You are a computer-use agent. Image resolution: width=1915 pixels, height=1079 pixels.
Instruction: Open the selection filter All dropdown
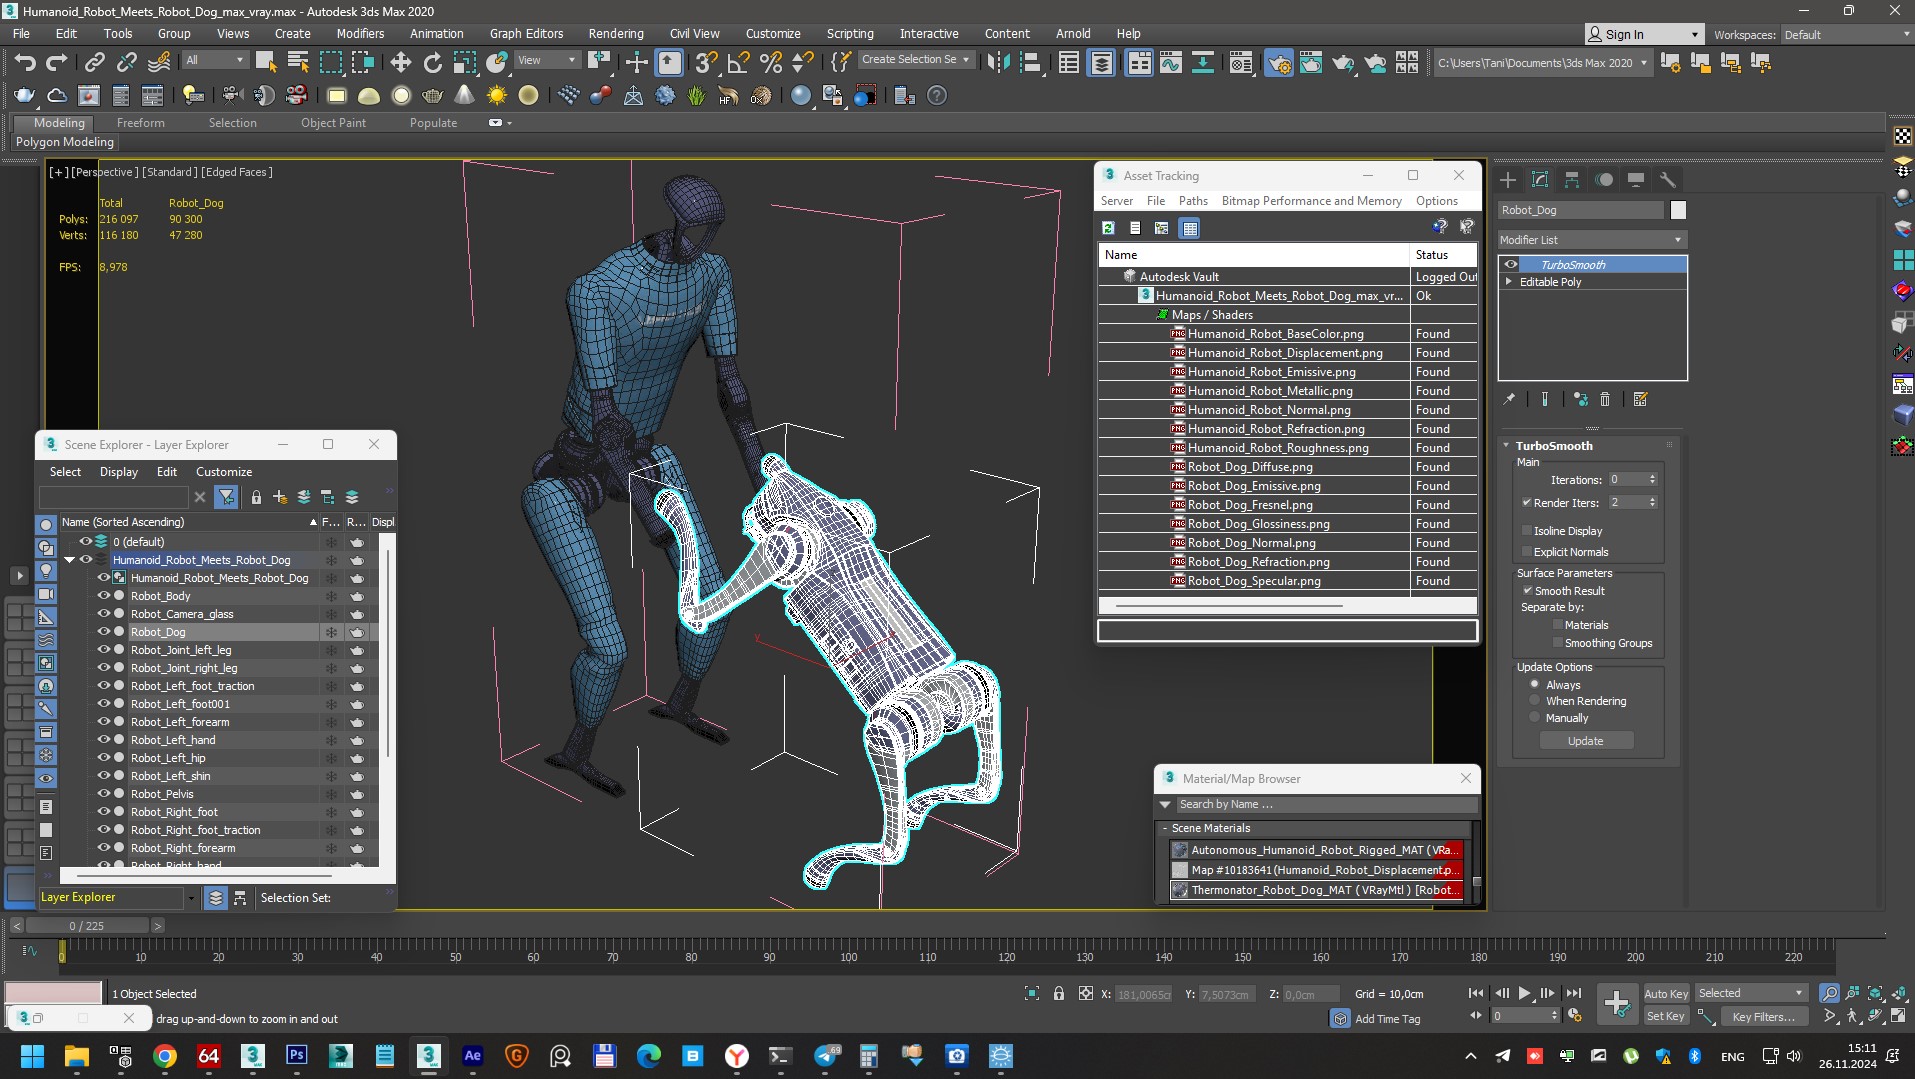[x=214, y=60]
